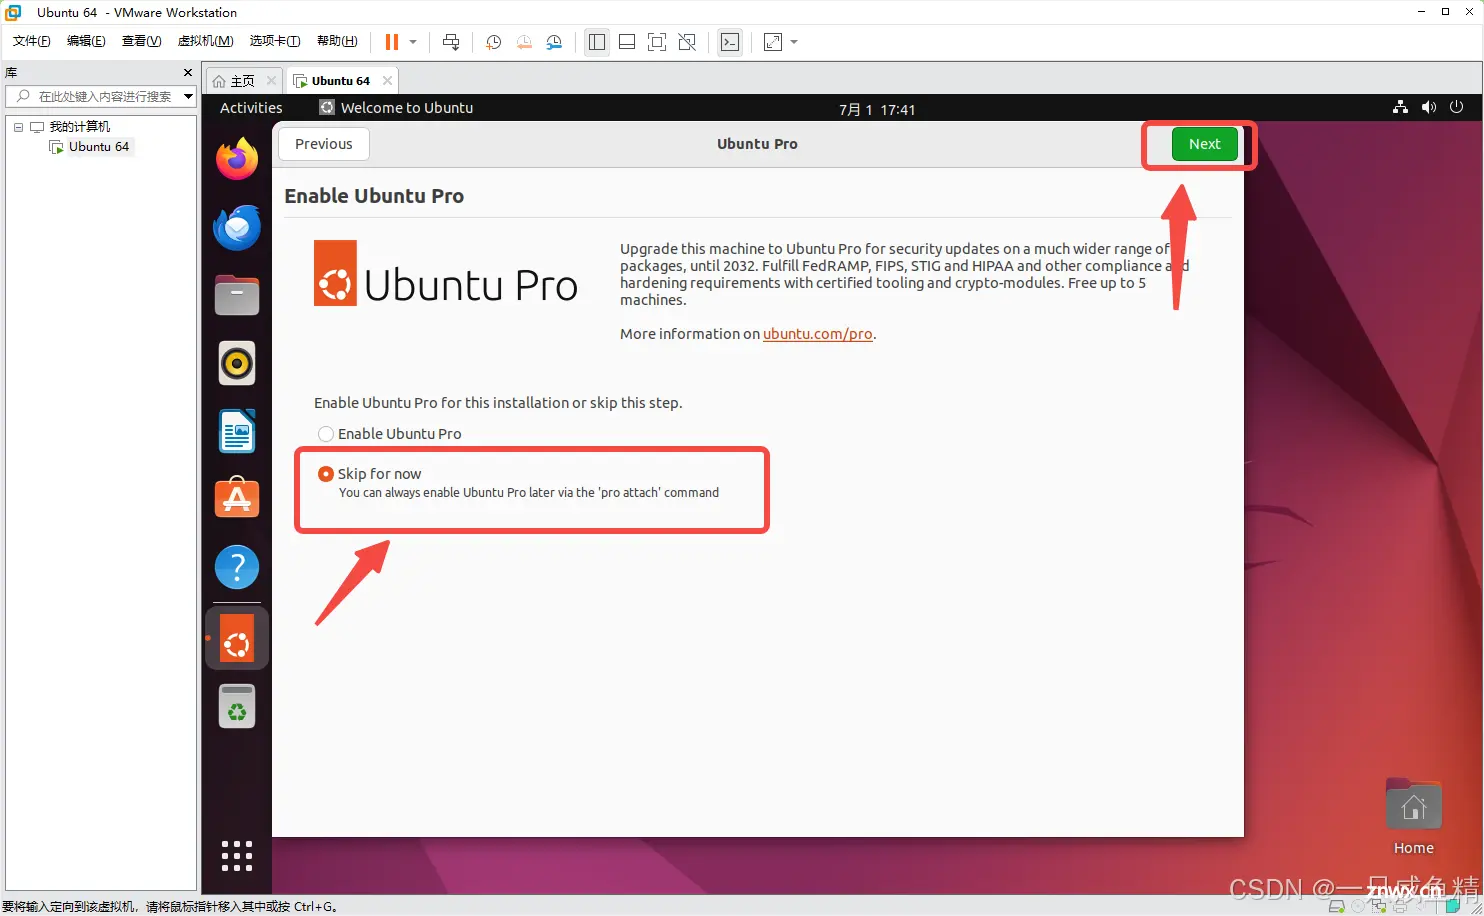Click the network status icon in the top bar
1484x916 pixels.
tap(1400, 107)
